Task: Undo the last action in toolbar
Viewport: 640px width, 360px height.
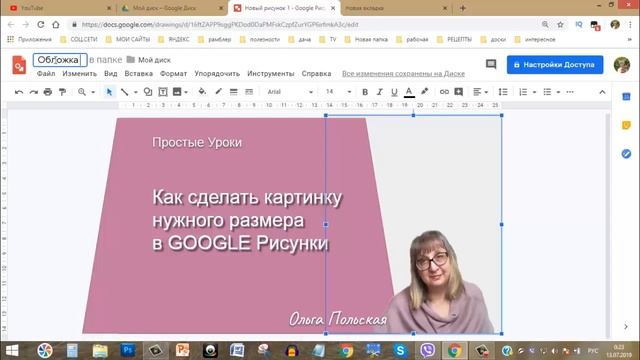Action: click(x=19, y=92)
